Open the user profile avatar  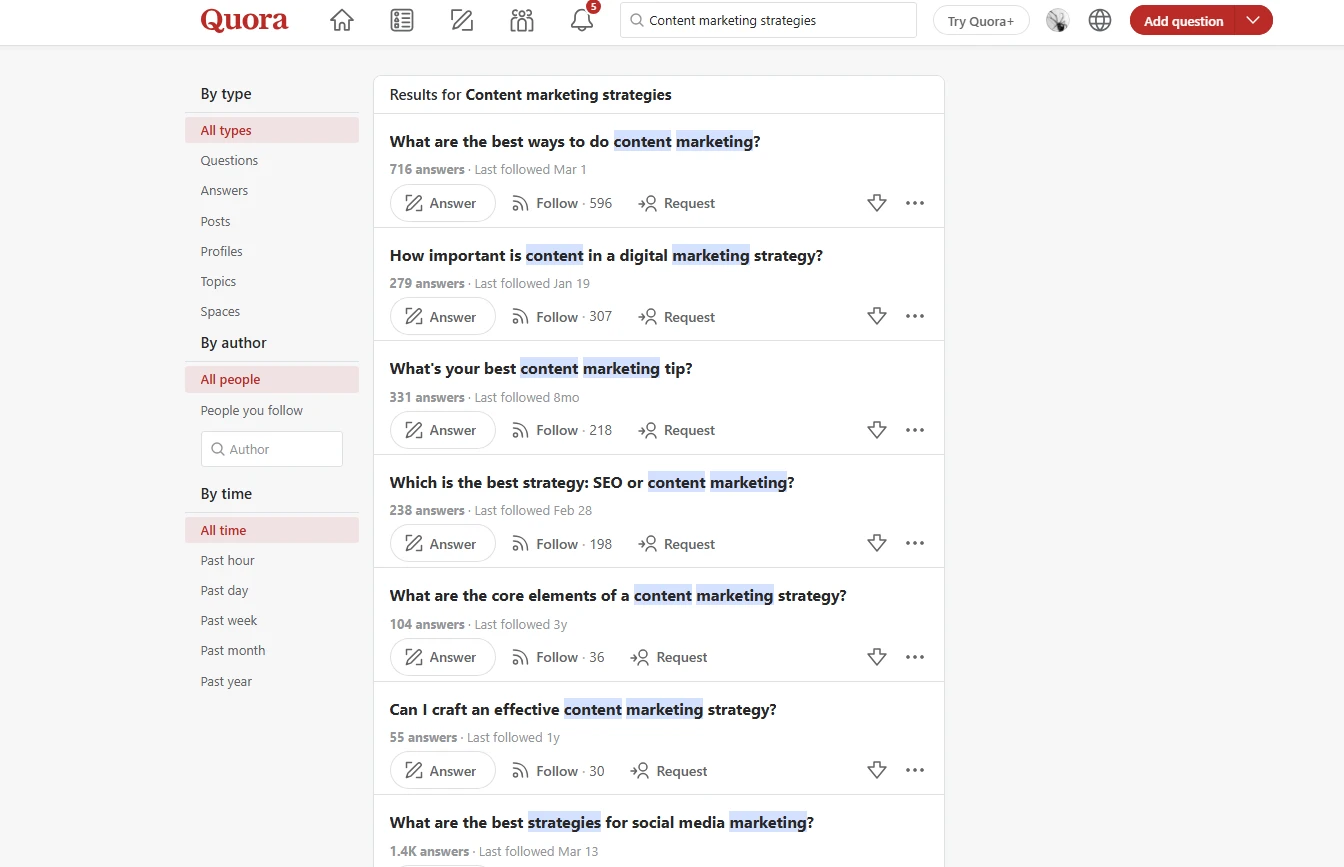click(1058, 21)
